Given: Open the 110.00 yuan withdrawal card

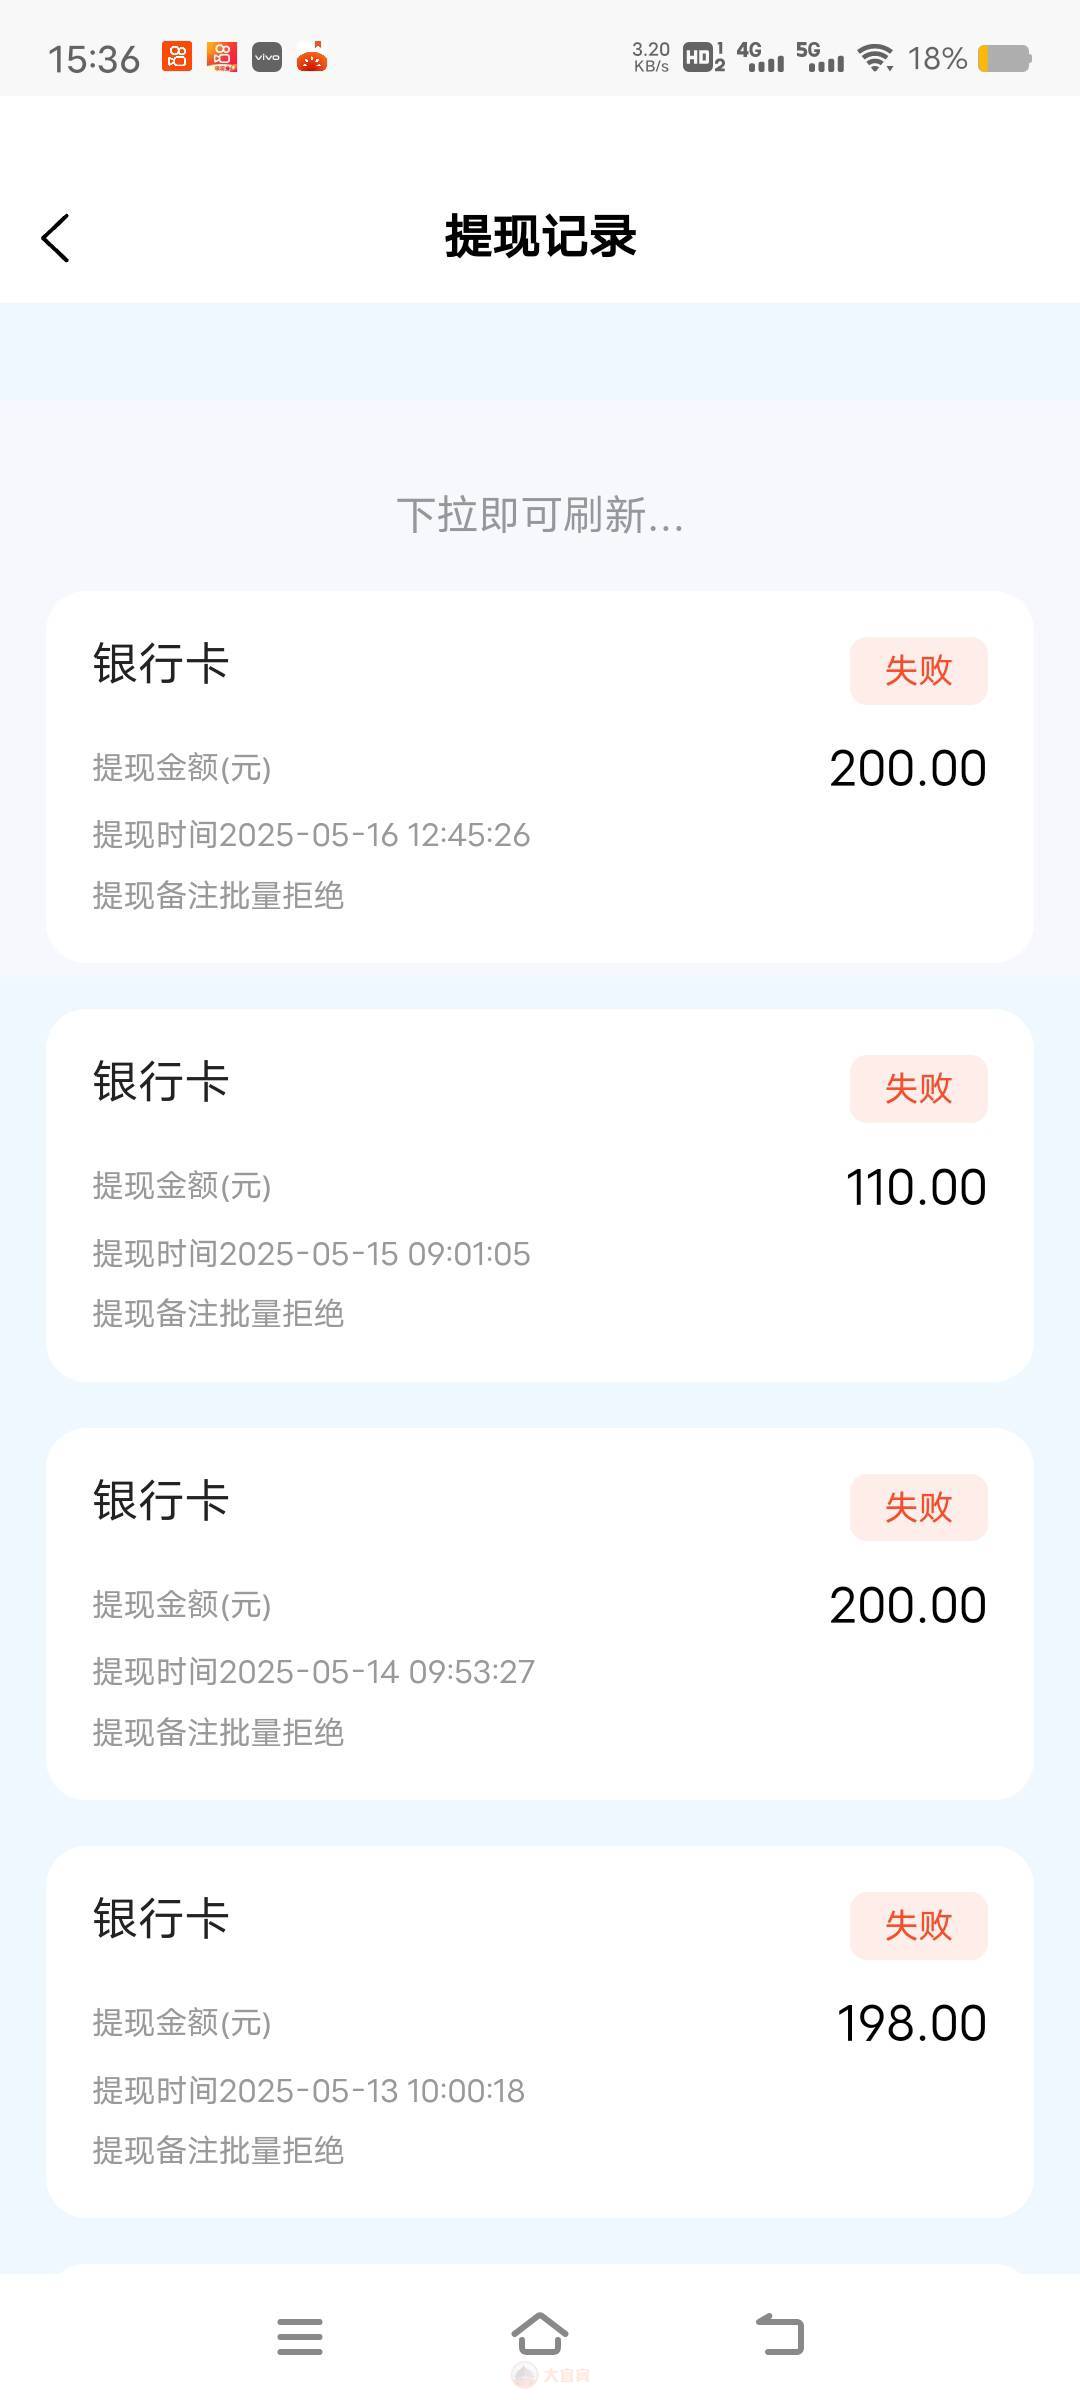Looking at the screenshot, I should [540, 1195].
